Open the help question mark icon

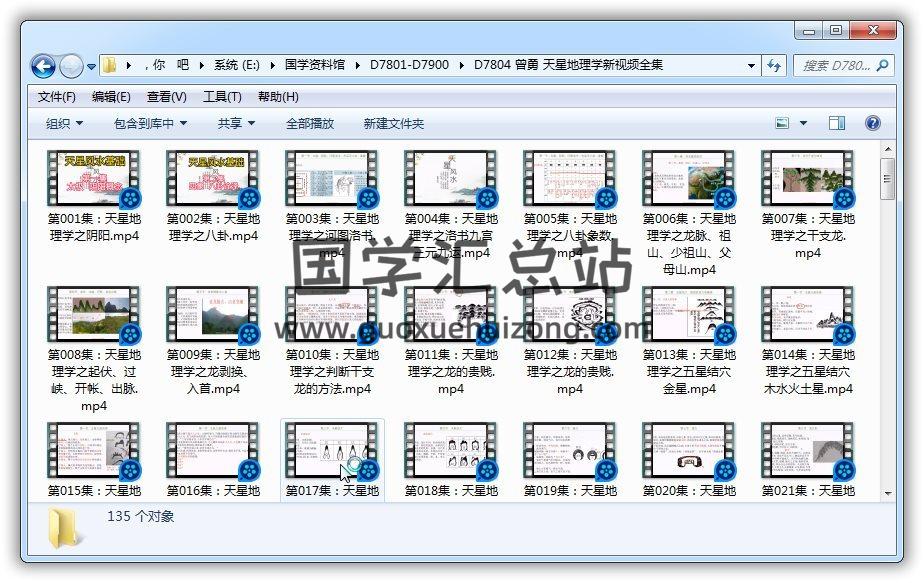coord(872,123)
